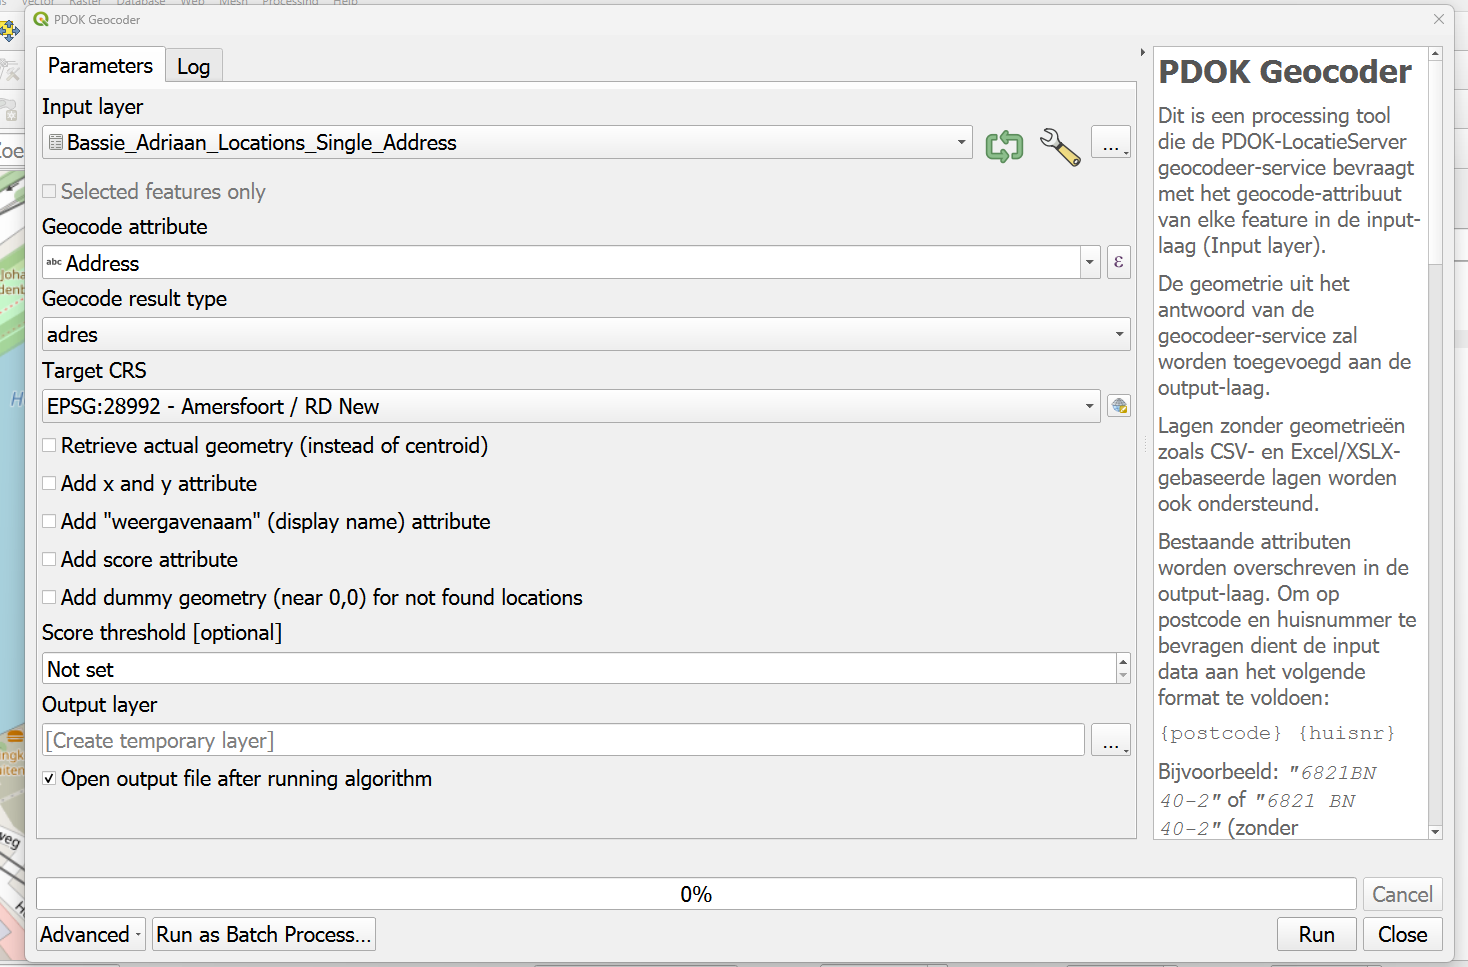Enable Add score attribute checkbox
This screenshot has width=1468, height=967.
point(49,559)
